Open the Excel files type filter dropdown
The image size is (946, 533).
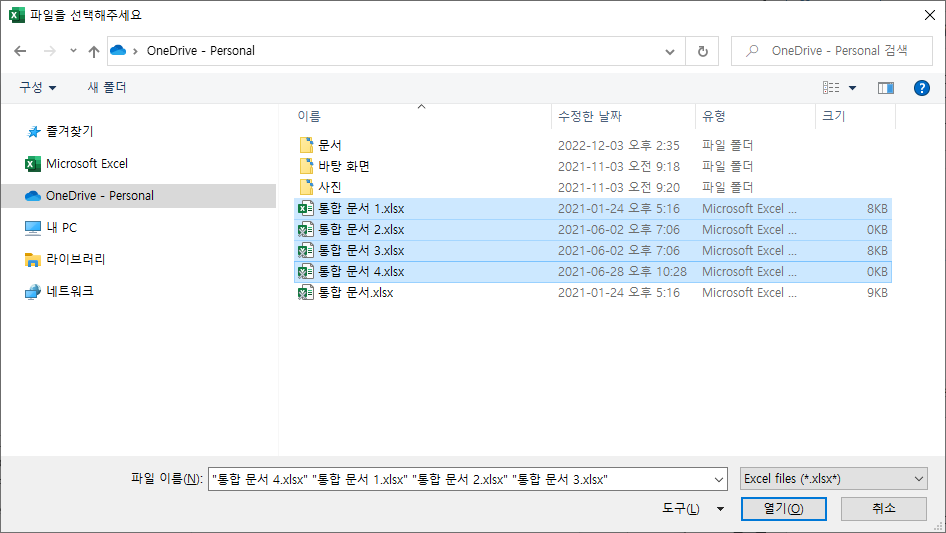pyautogui.click(x=834, y=479)
